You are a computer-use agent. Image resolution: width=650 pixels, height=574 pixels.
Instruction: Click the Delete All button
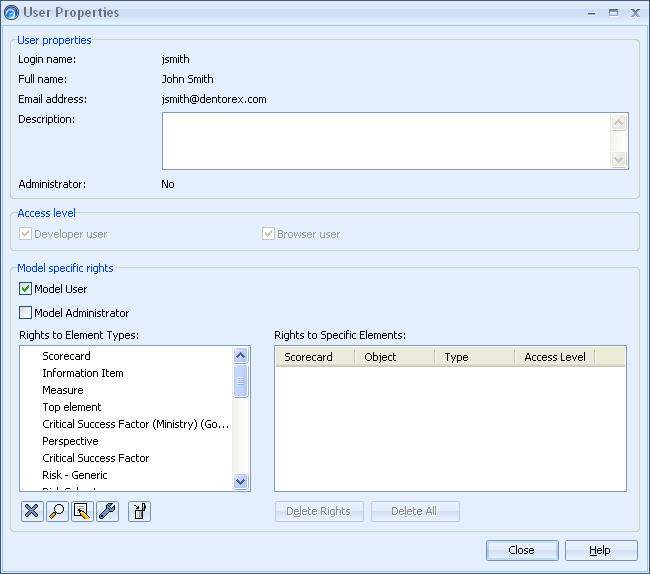(x=415, y=511)
